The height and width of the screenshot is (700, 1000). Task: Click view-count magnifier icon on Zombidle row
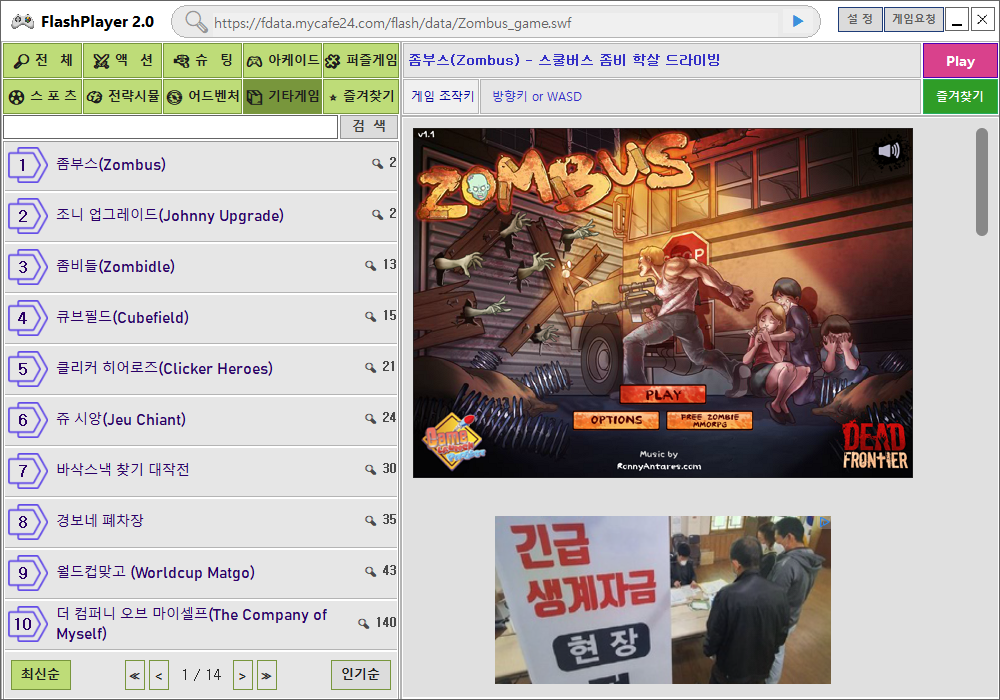coord(371,265)
